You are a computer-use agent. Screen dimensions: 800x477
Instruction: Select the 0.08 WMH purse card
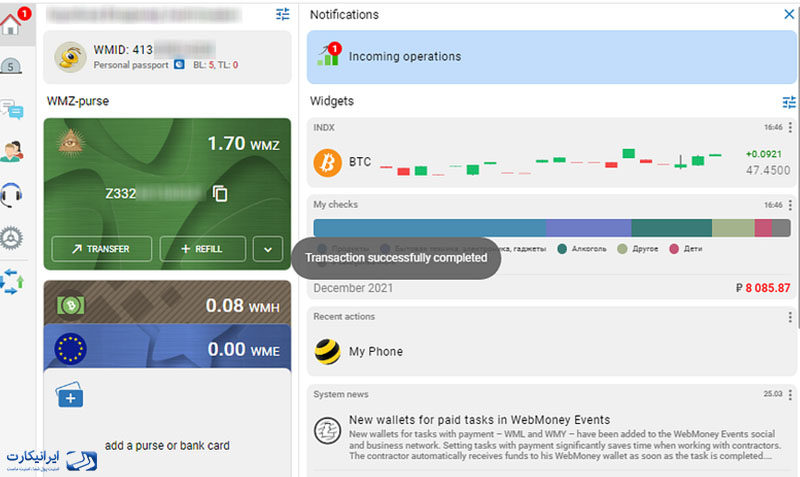(167, 302)
